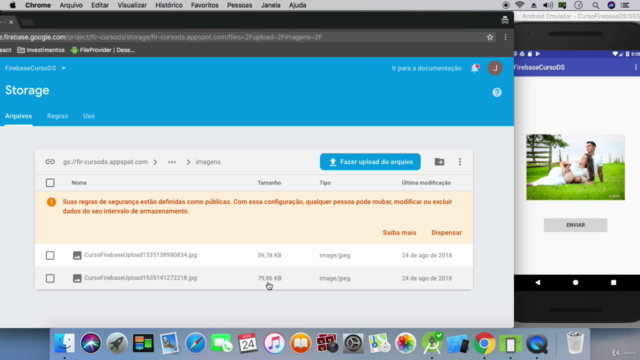Image resolution: width=640 pixels, height=360 pixels.
Task: Expand the FirebaseCursoDS project dropdown
Action: (35, 68)
